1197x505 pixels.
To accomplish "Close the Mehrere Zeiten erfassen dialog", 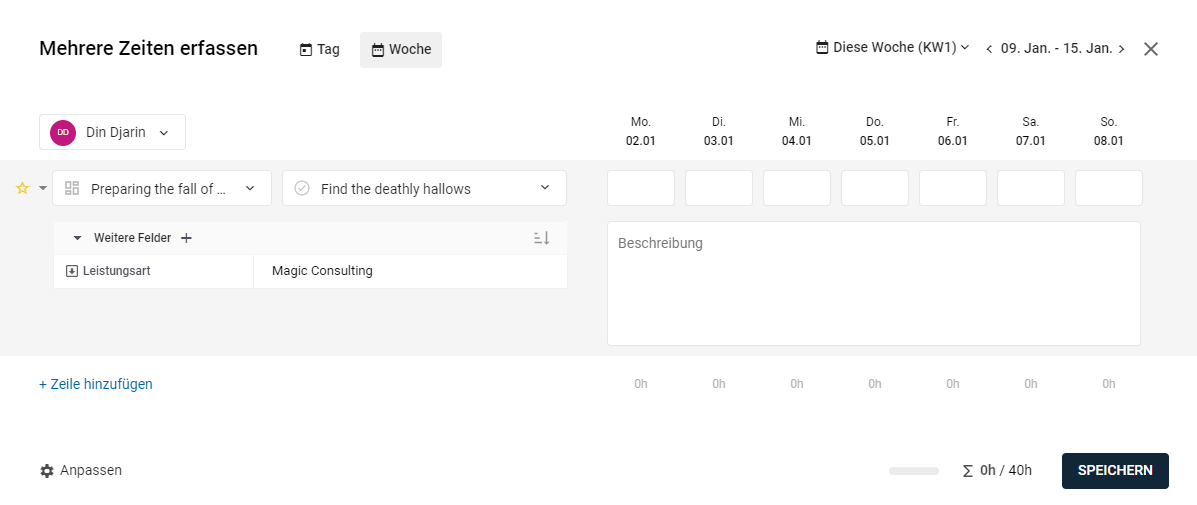I will pos(1151,49).
